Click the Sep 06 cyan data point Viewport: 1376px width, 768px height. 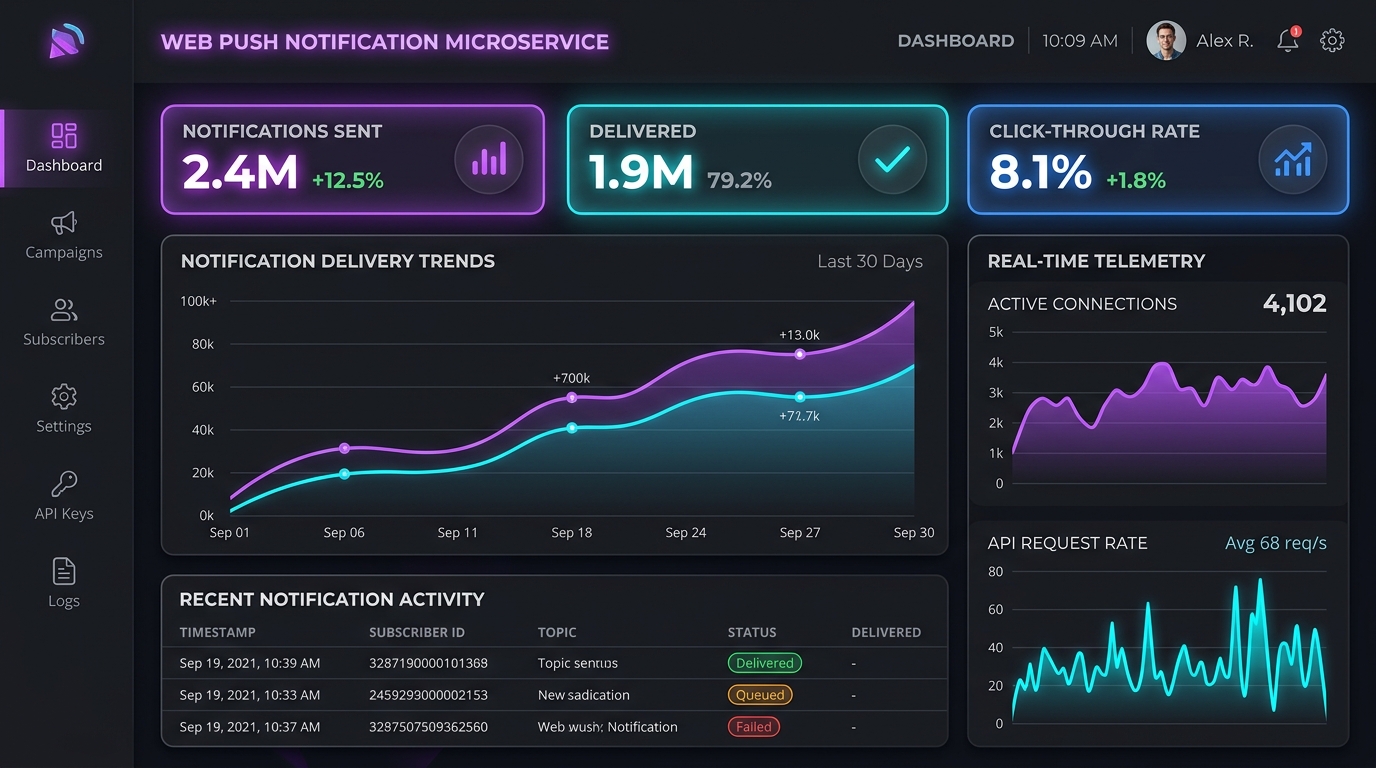344,474
